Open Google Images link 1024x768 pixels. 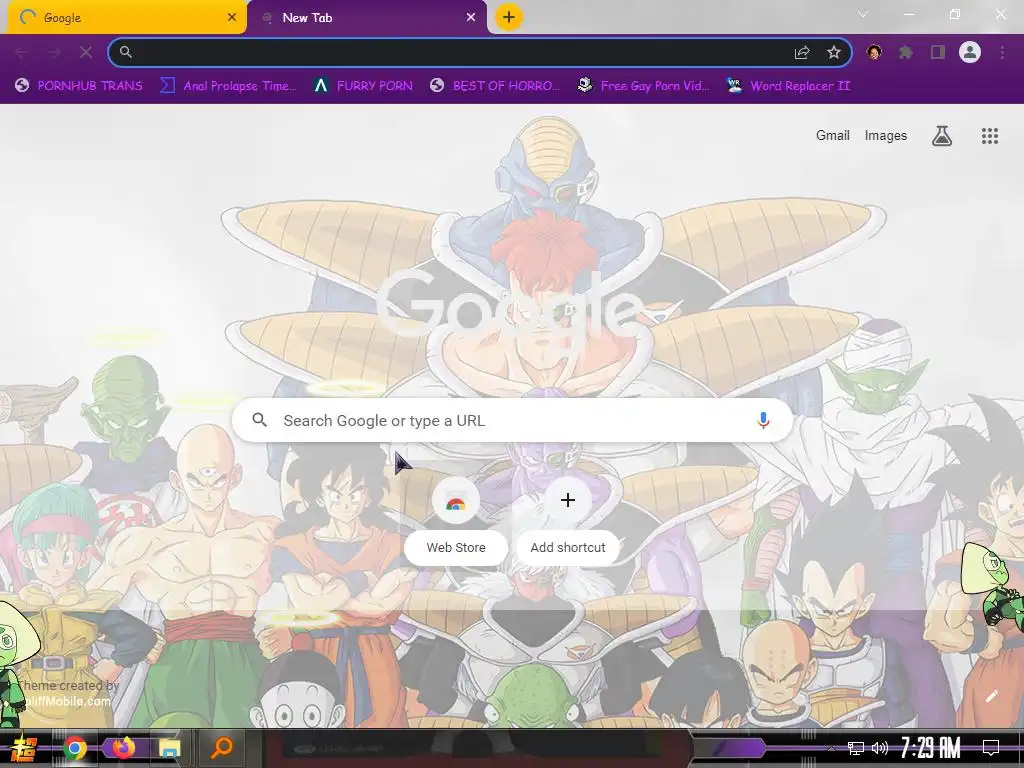[886, 135]
